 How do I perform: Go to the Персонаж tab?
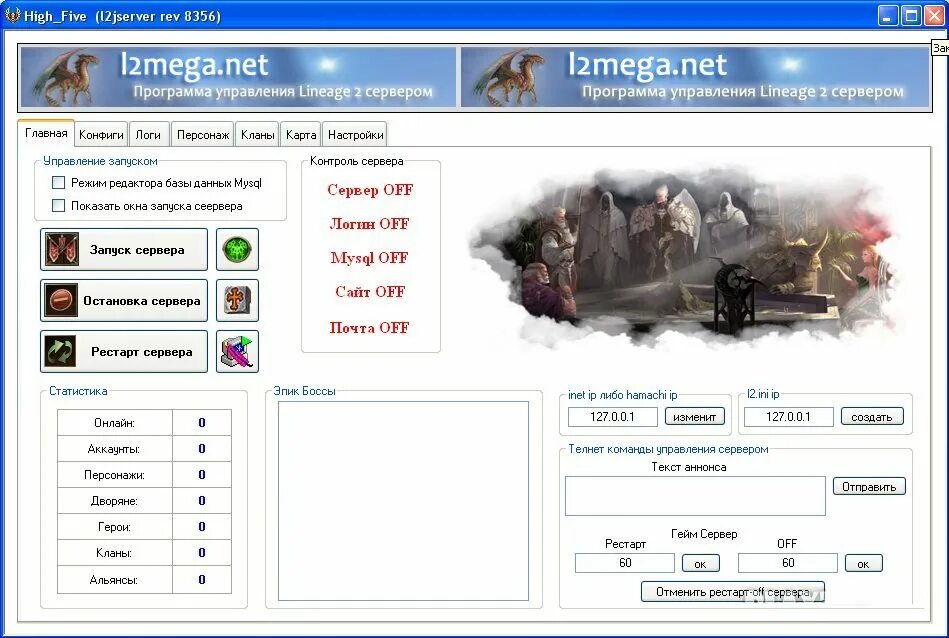[x=203, y=135]
